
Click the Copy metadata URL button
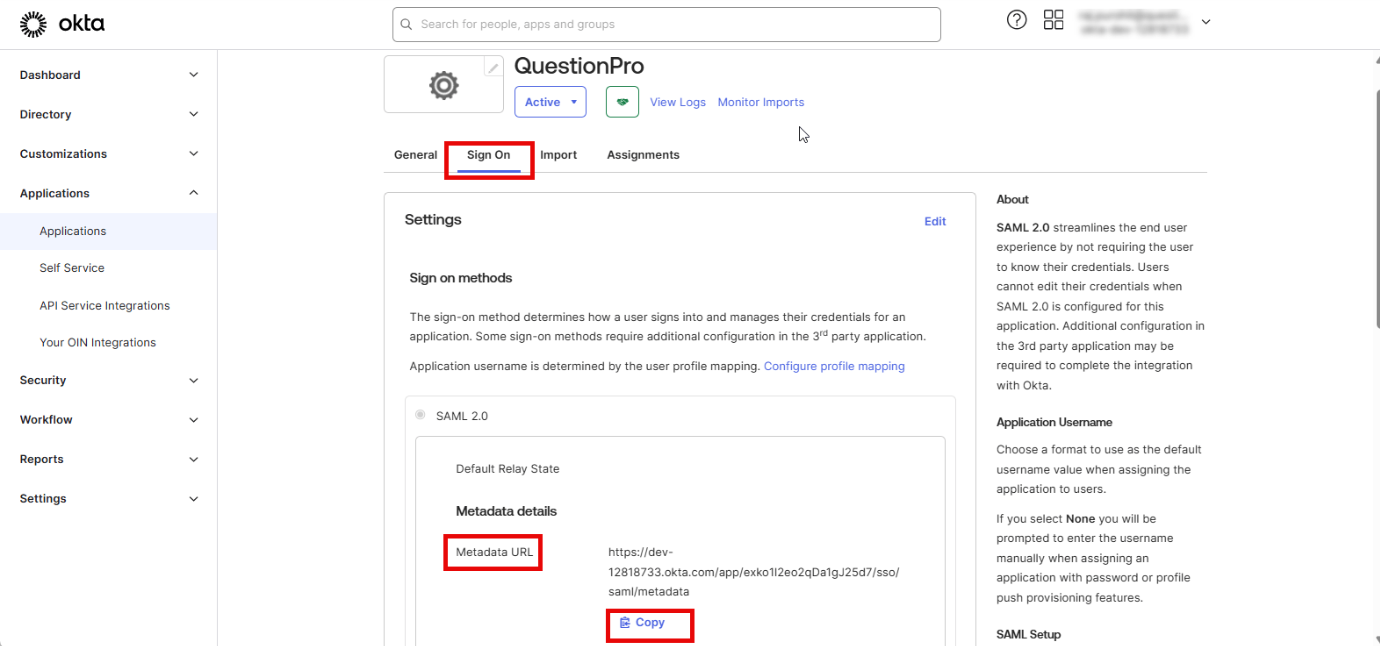click(x=642, y=622)
